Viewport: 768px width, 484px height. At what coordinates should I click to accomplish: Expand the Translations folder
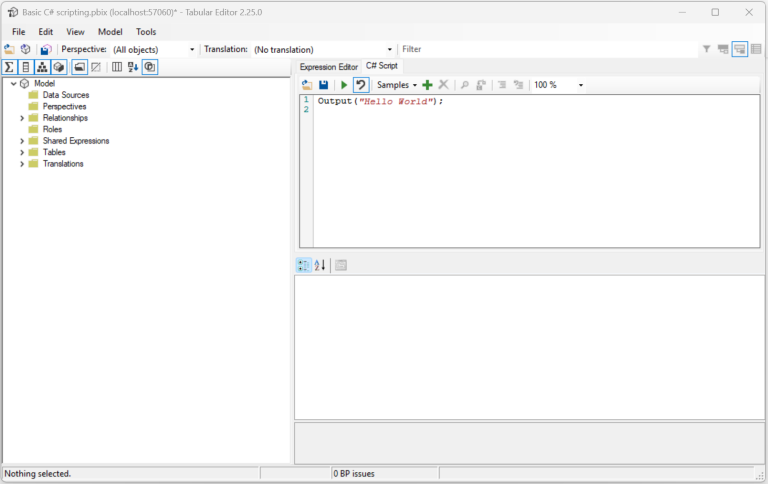[x=22, y=164]
